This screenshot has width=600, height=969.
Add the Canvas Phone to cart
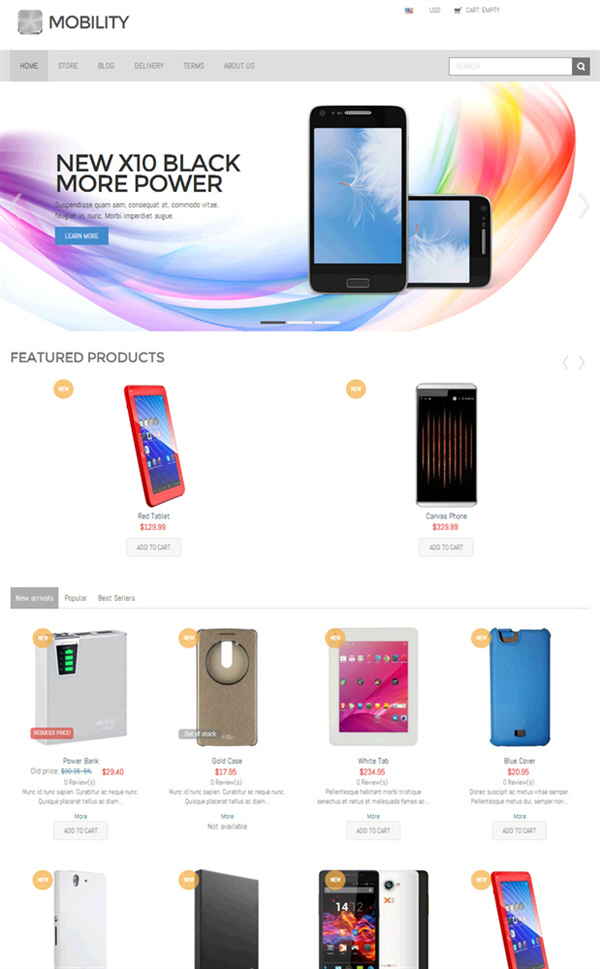446,548
